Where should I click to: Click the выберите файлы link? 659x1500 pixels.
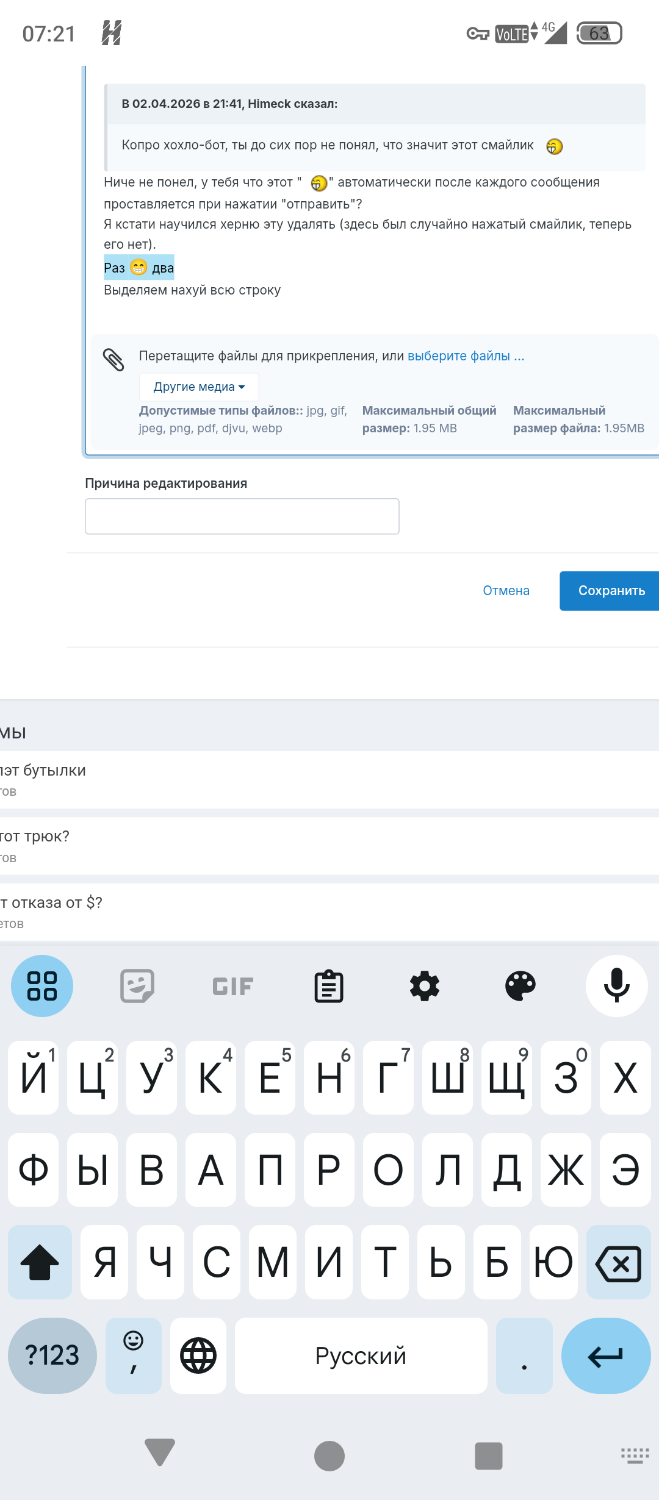466,355
